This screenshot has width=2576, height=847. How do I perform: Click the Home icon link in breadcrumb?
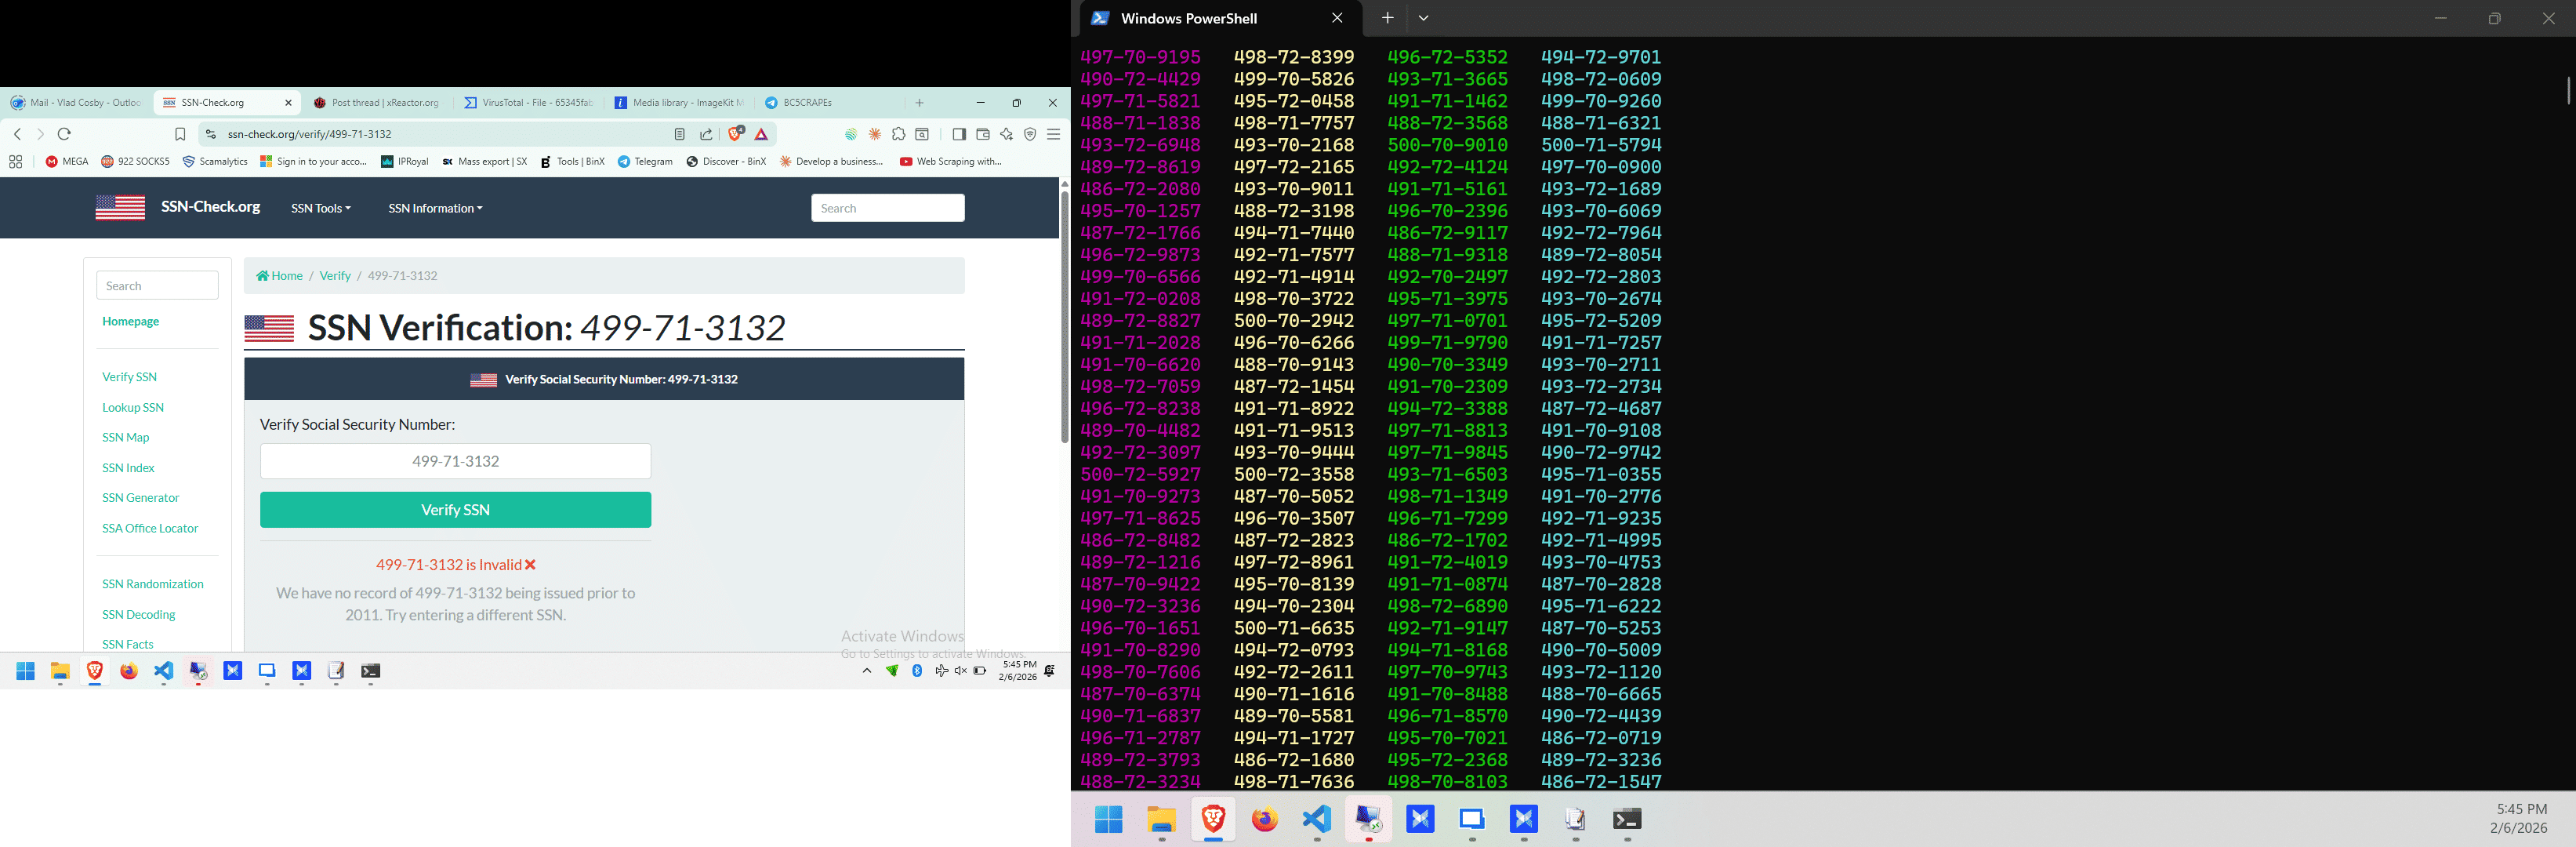coord(279,276)
